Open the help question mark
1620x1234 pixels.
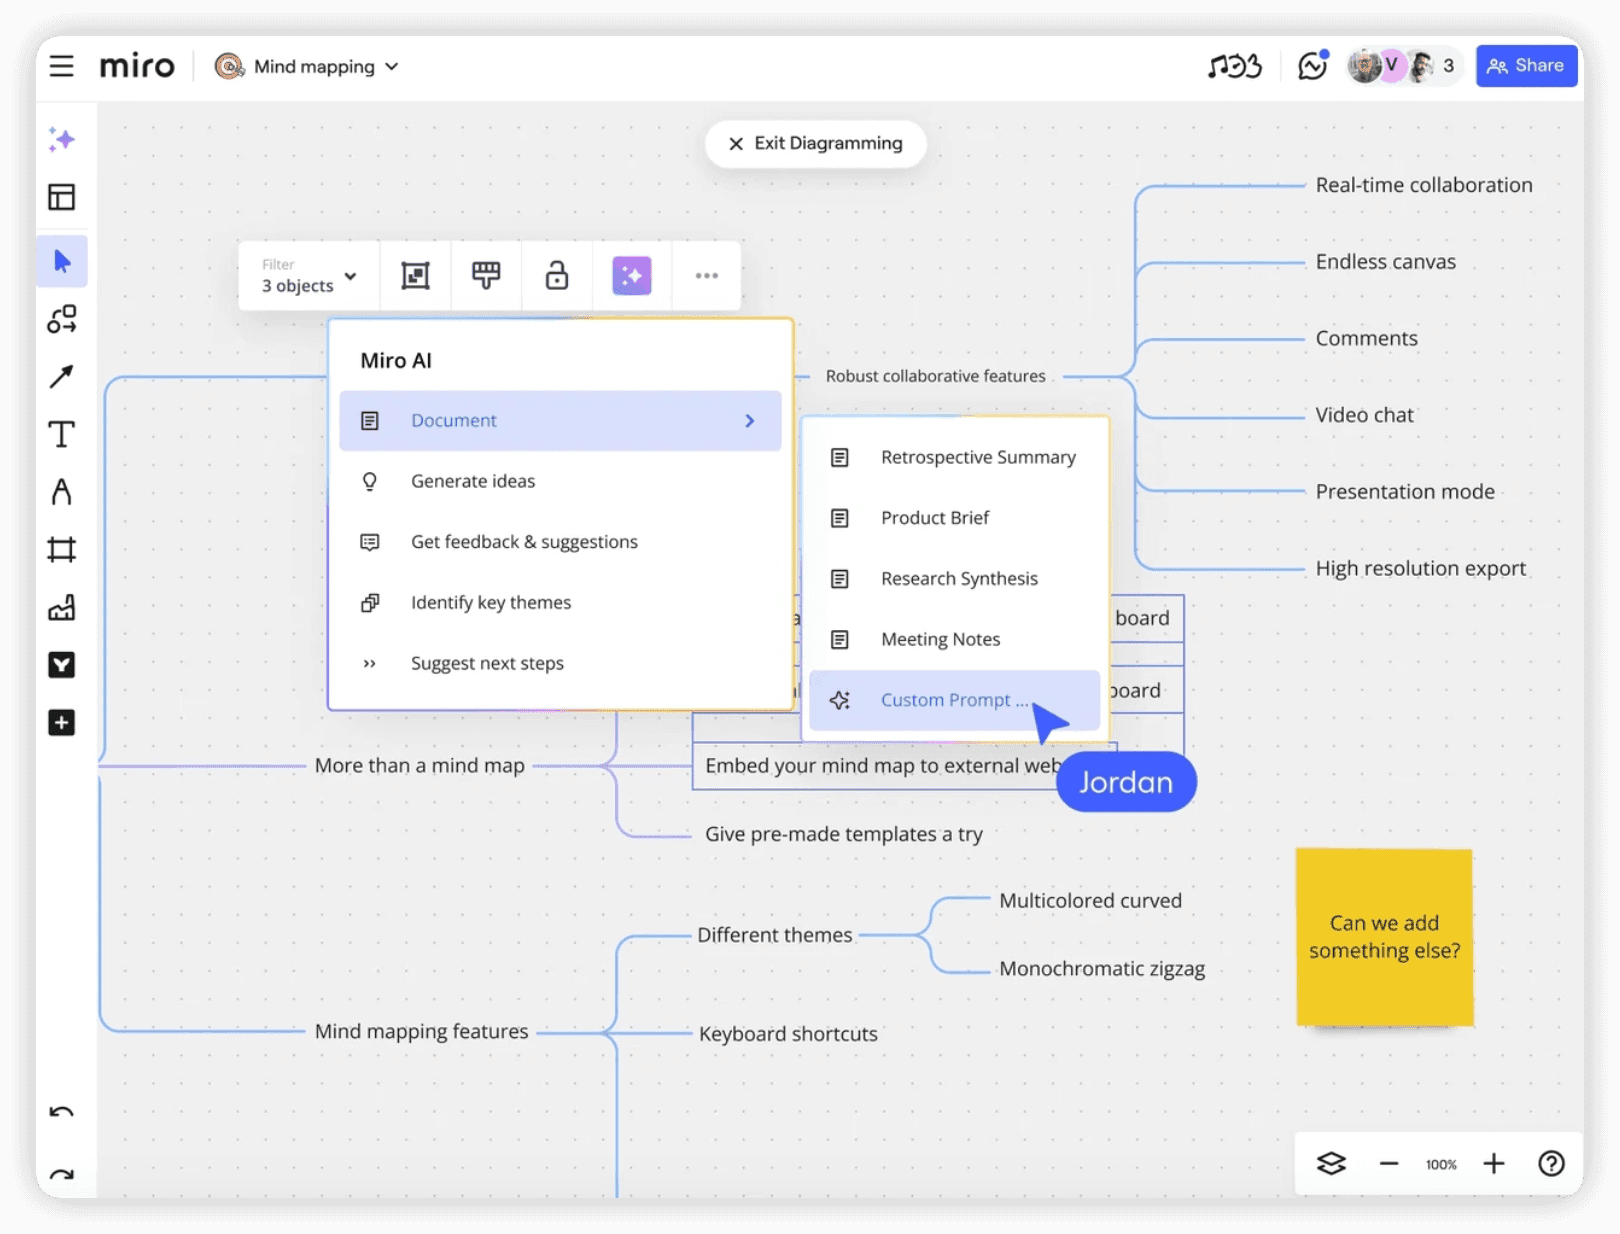1551,1164
